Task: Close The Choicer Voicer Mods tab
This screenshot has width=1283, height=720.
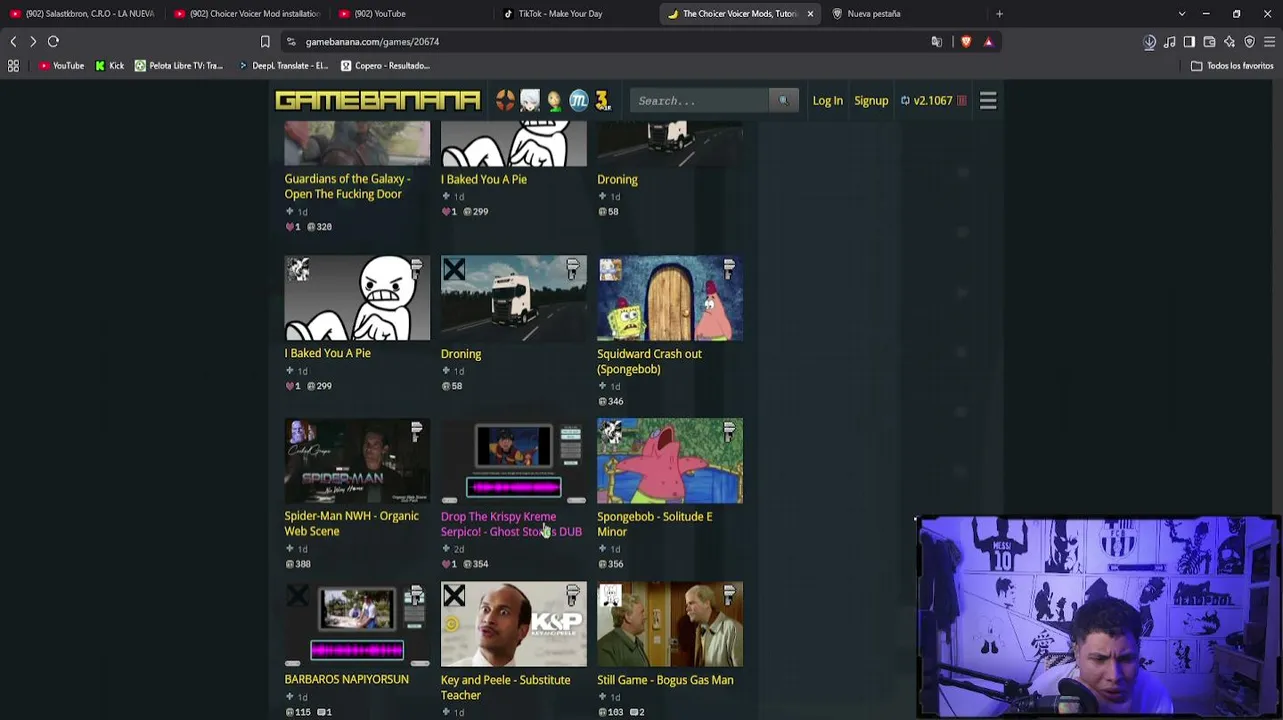Action: pos(810,14)
